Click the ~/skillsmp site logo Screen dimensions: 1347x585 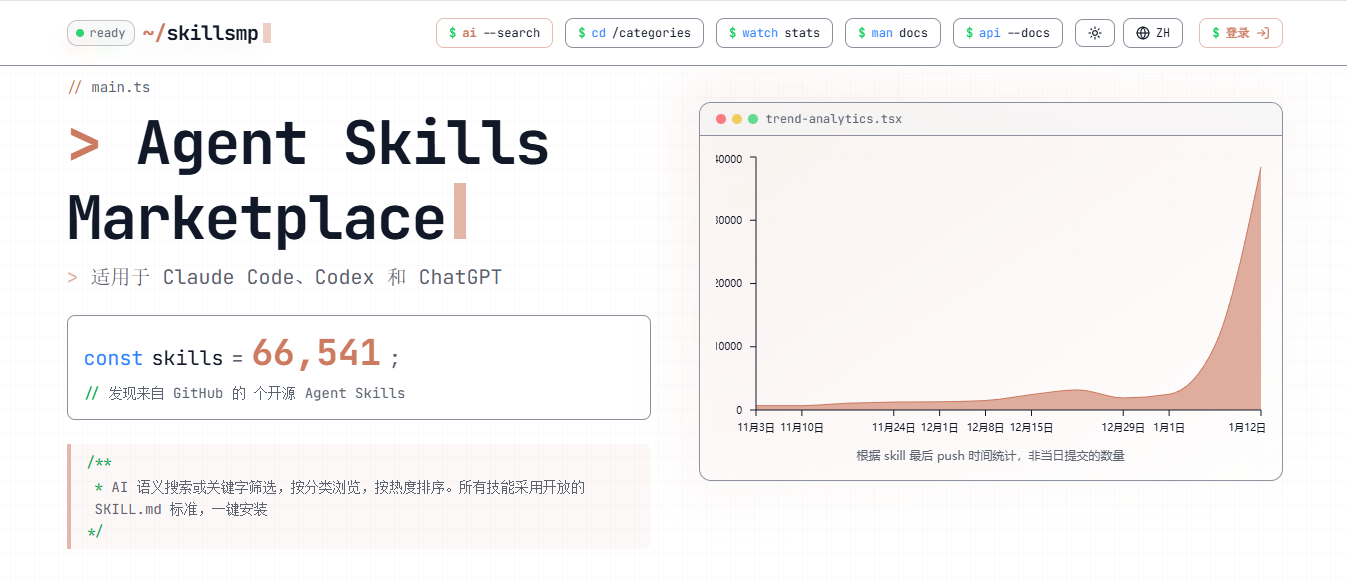(201, 33)
